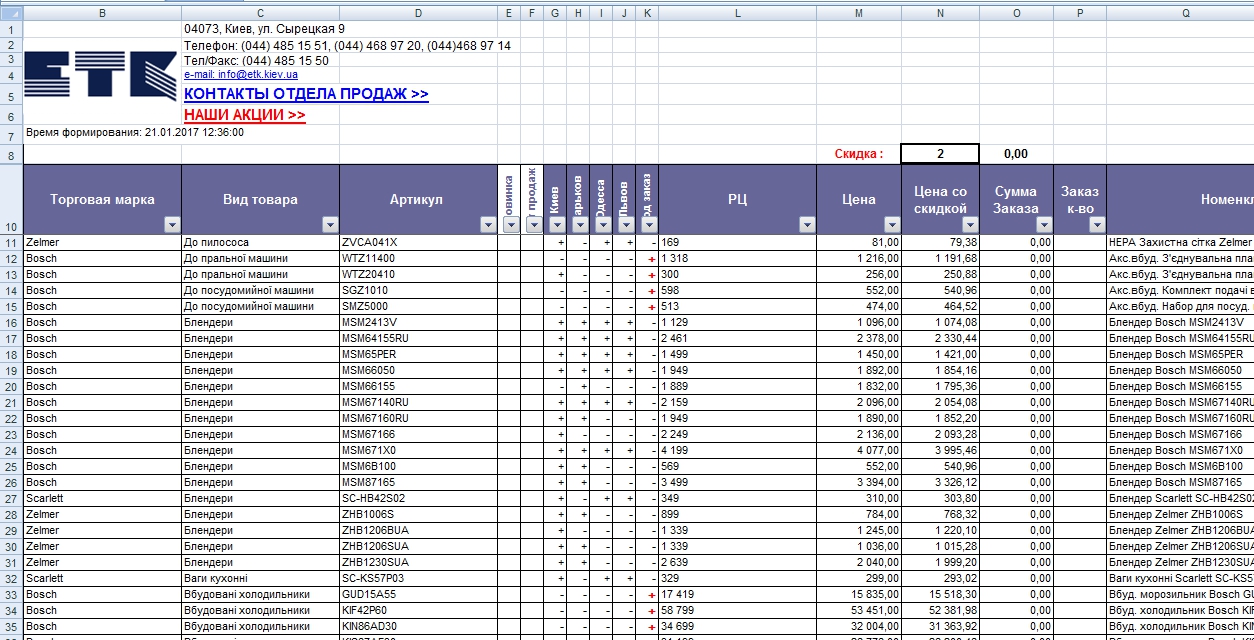Select the Zelmer brand cell in ZVCA041X row
This screenshot has height=640, width=1254.
(x=102, y=242)
